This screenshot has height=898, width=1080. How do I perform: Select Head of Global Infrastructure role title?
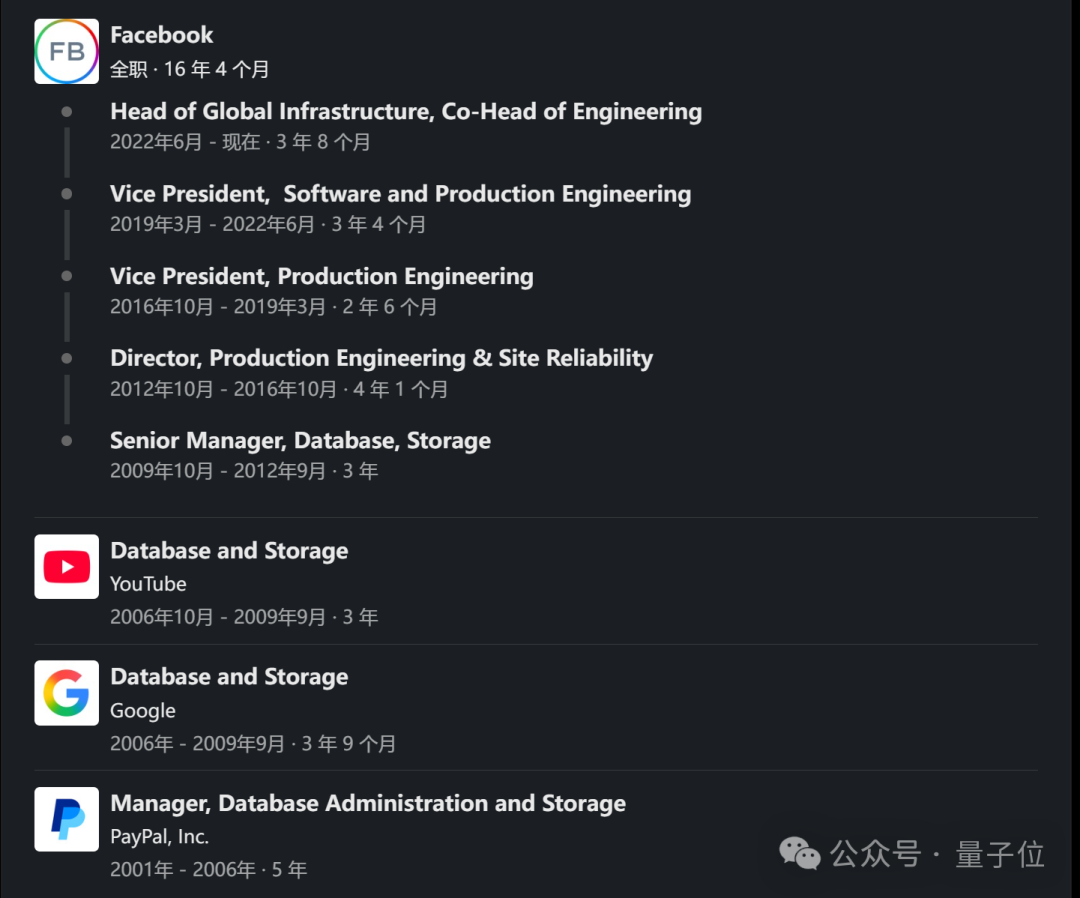coord(405,111)
